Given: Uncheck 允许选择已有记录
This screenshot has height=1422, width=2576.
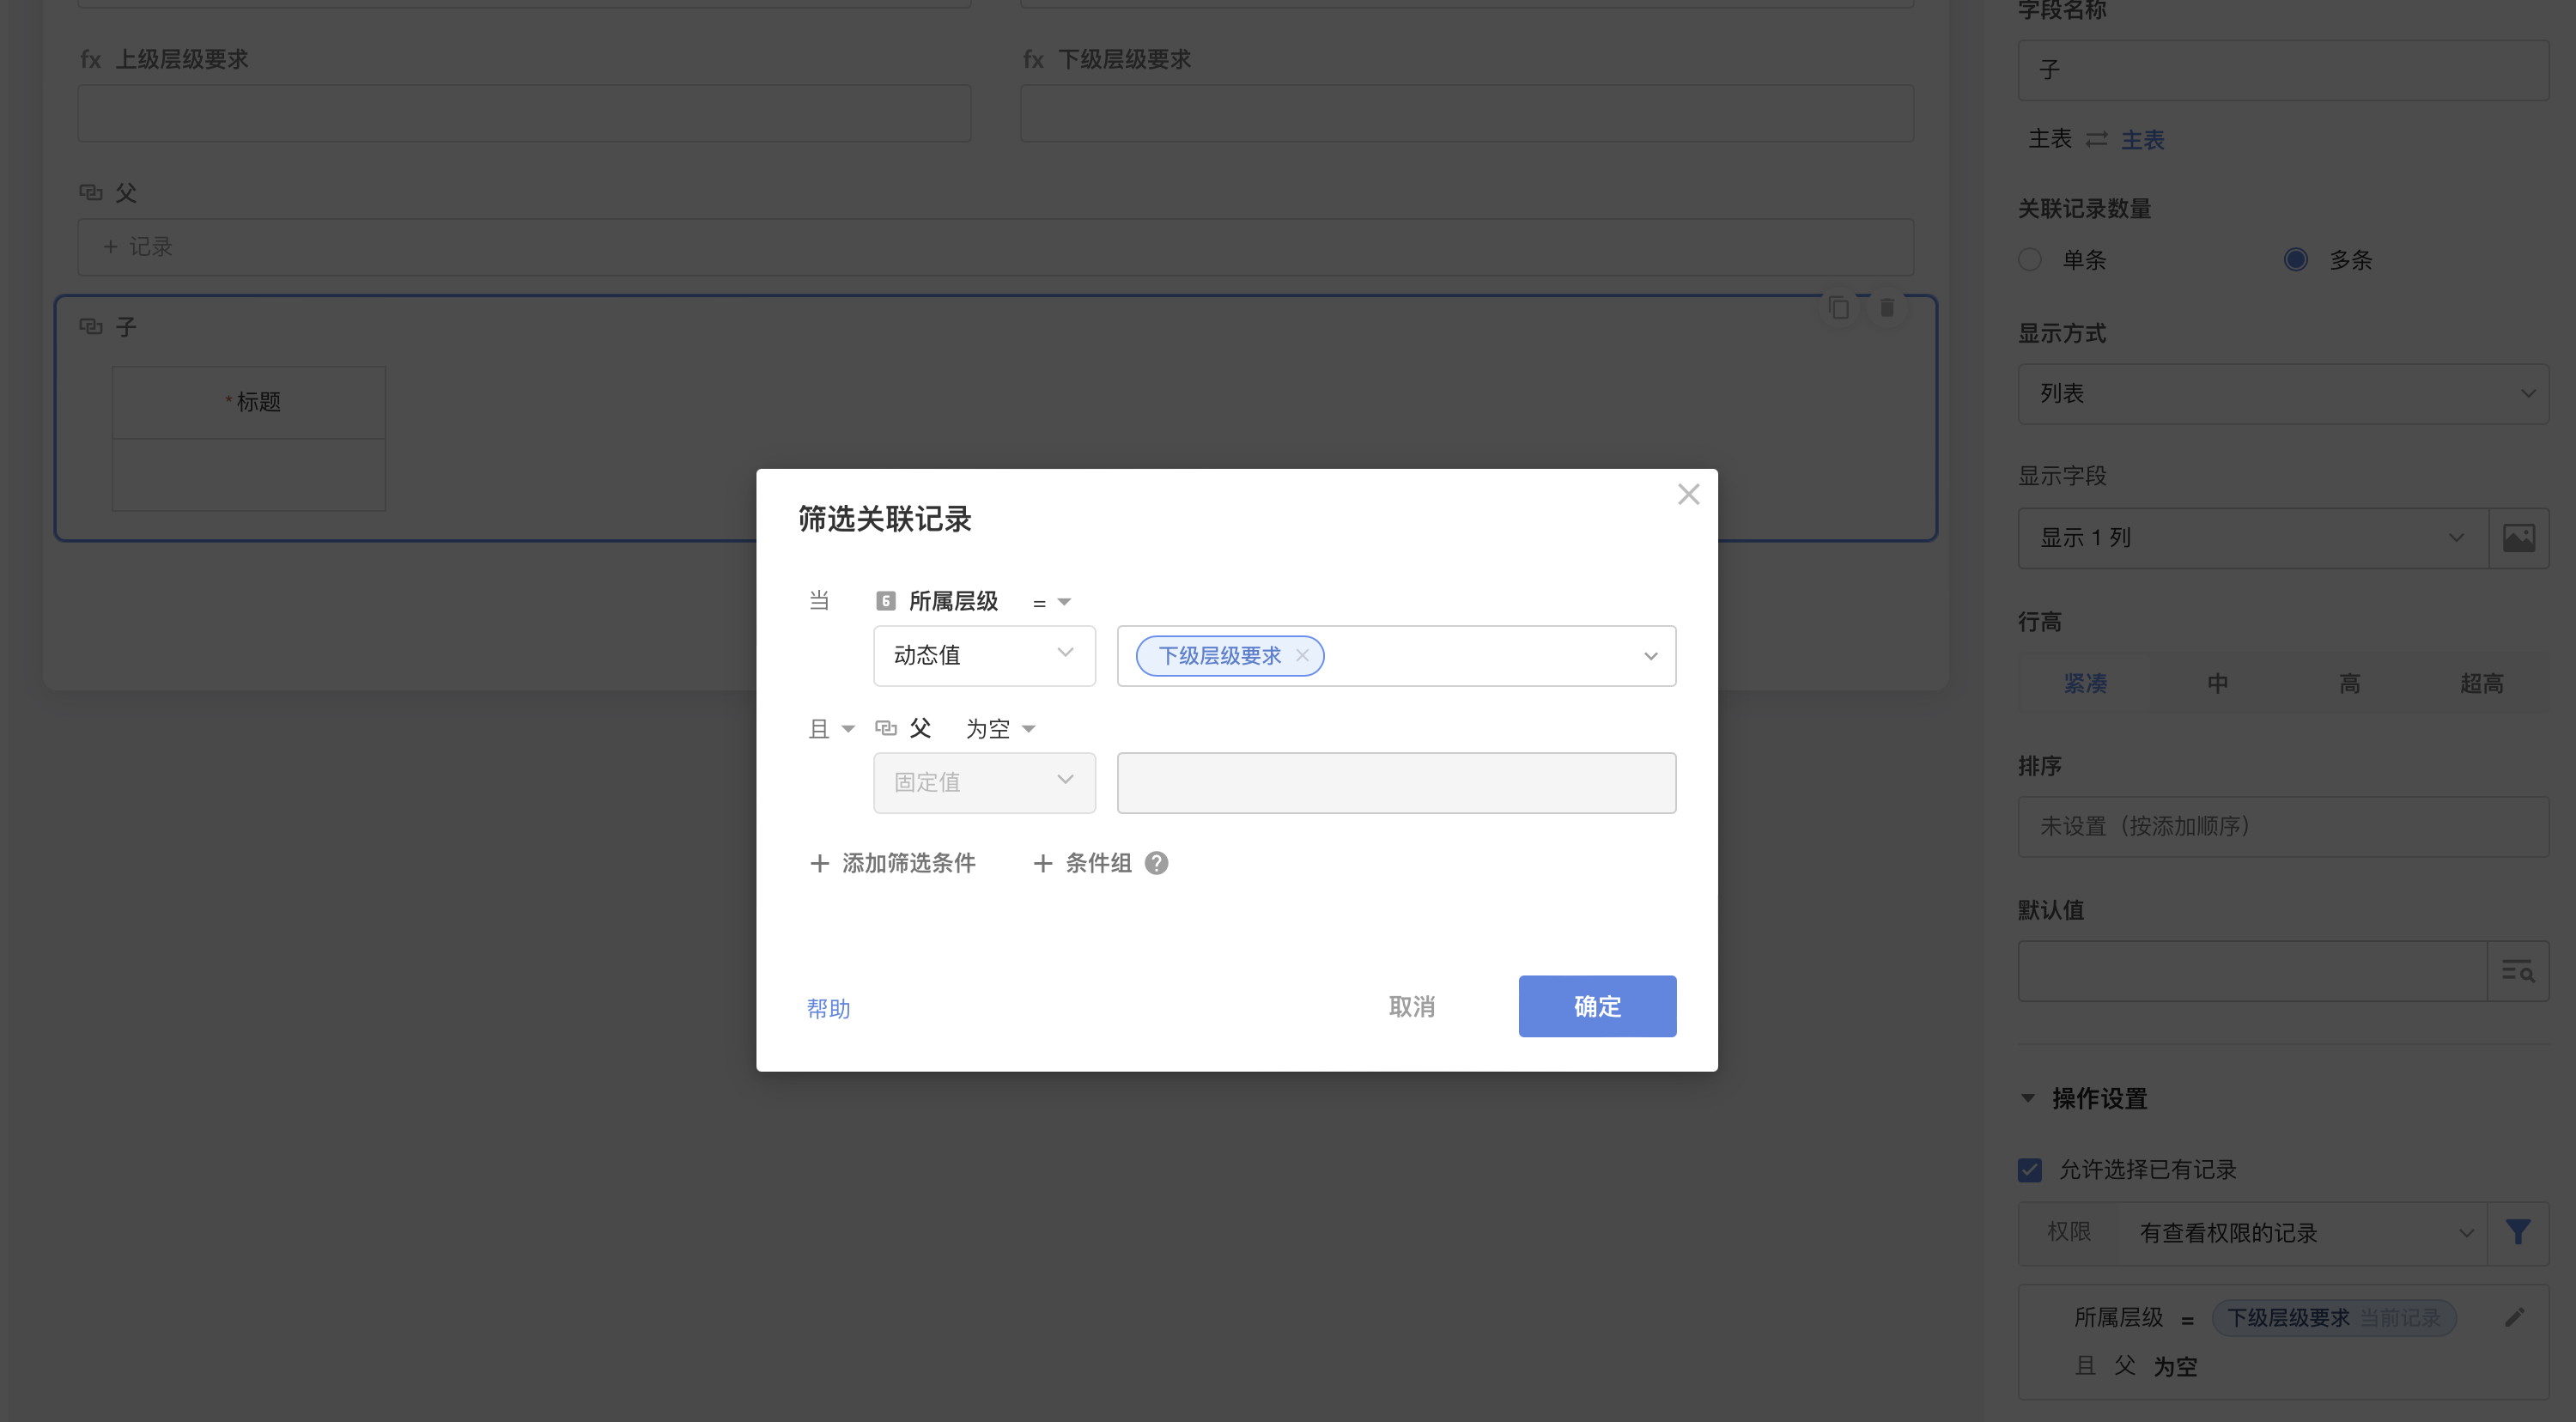Looking at the screenshot, I should coord(2030,1169).
